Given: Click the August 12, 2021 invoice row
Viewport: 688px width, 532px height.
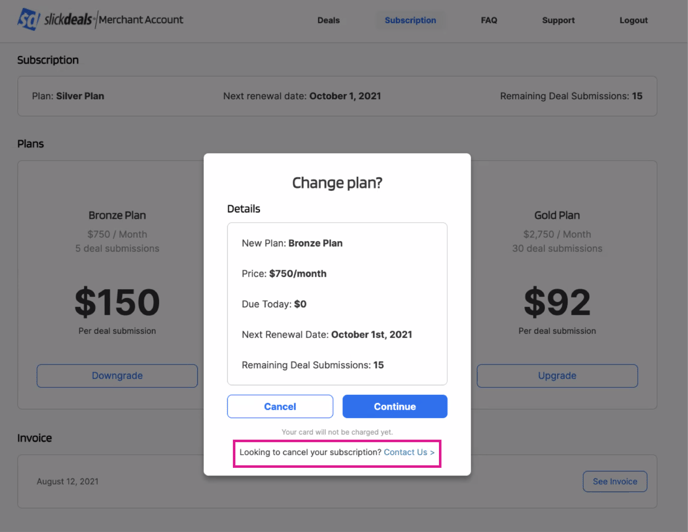Looking at the screenshot, I should pos(68,481).
